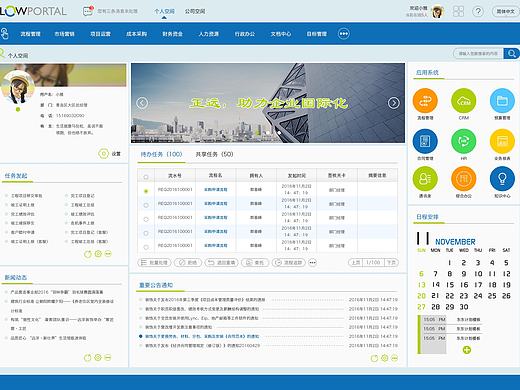The height and width of the screenshot is (390, 520).
Task: Refresh the 重要公告通知 panel
Action: click(374, 358)
